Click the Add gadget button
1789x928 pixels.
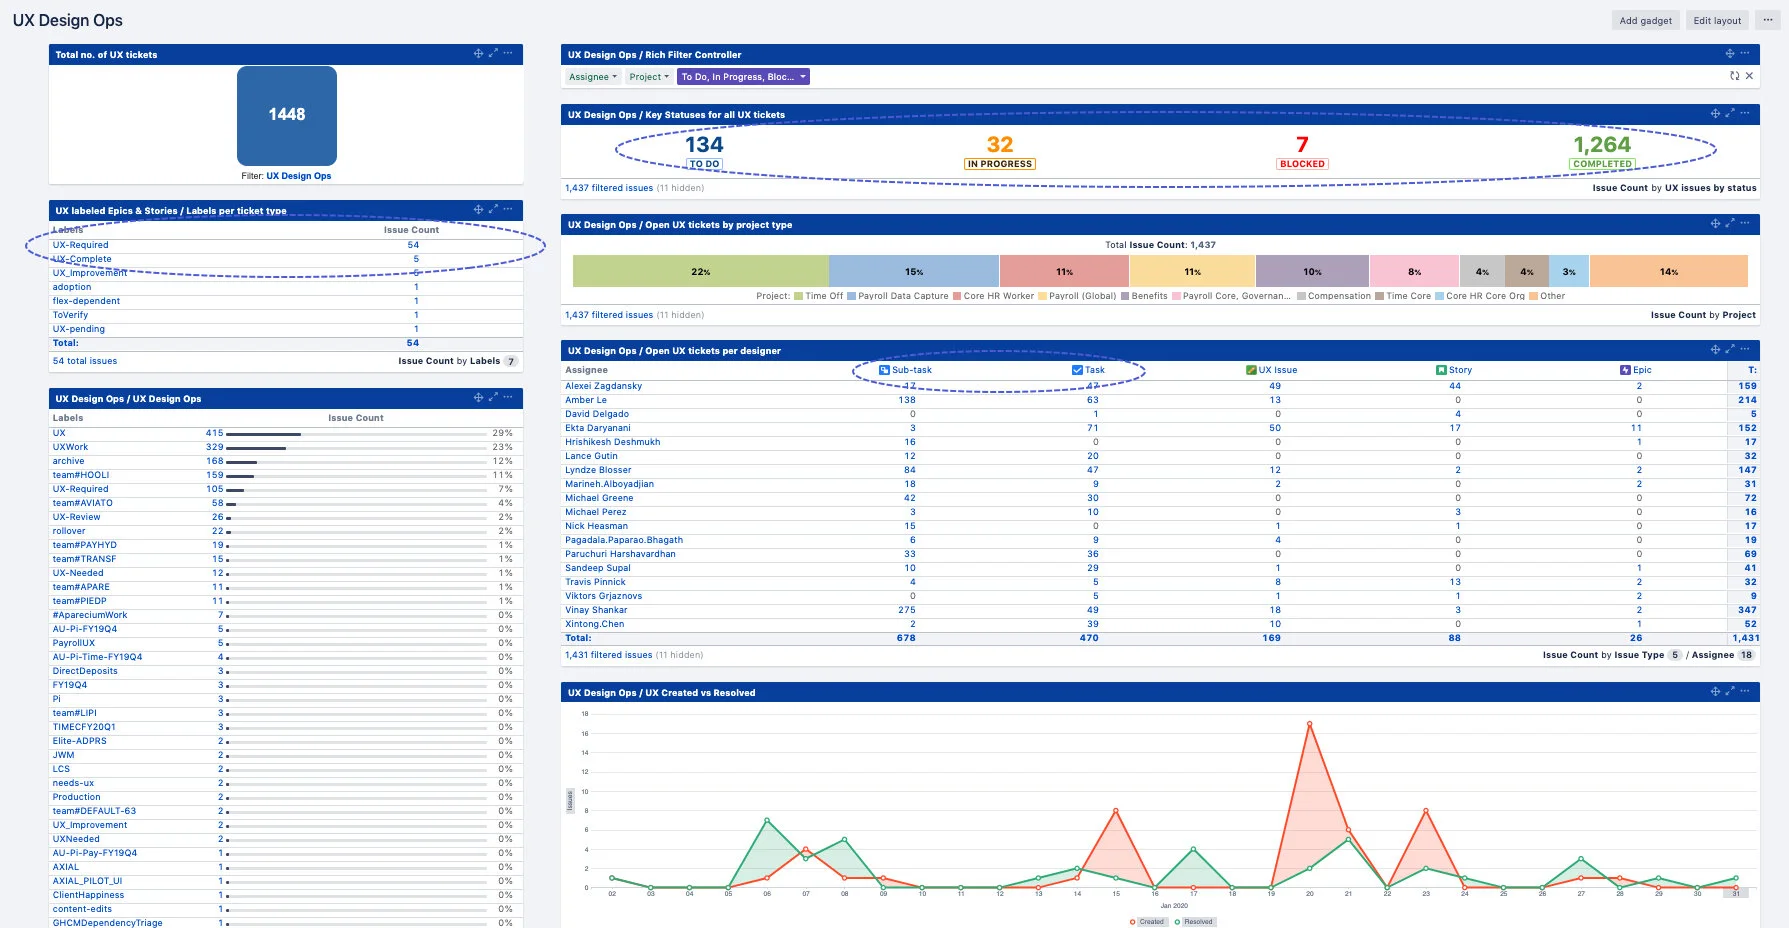coord(1645,20)
